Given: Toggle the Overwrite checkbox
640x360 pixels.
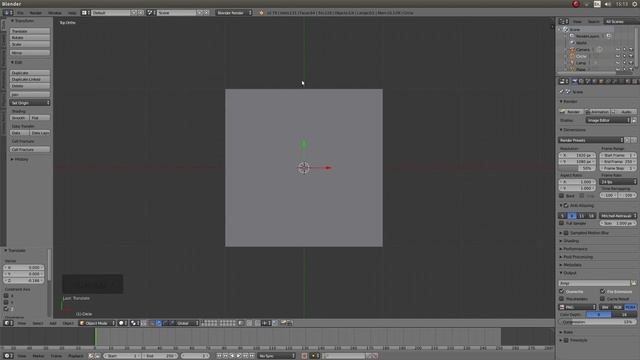Looking at the screenshot, I should click(x=562, y=291).
